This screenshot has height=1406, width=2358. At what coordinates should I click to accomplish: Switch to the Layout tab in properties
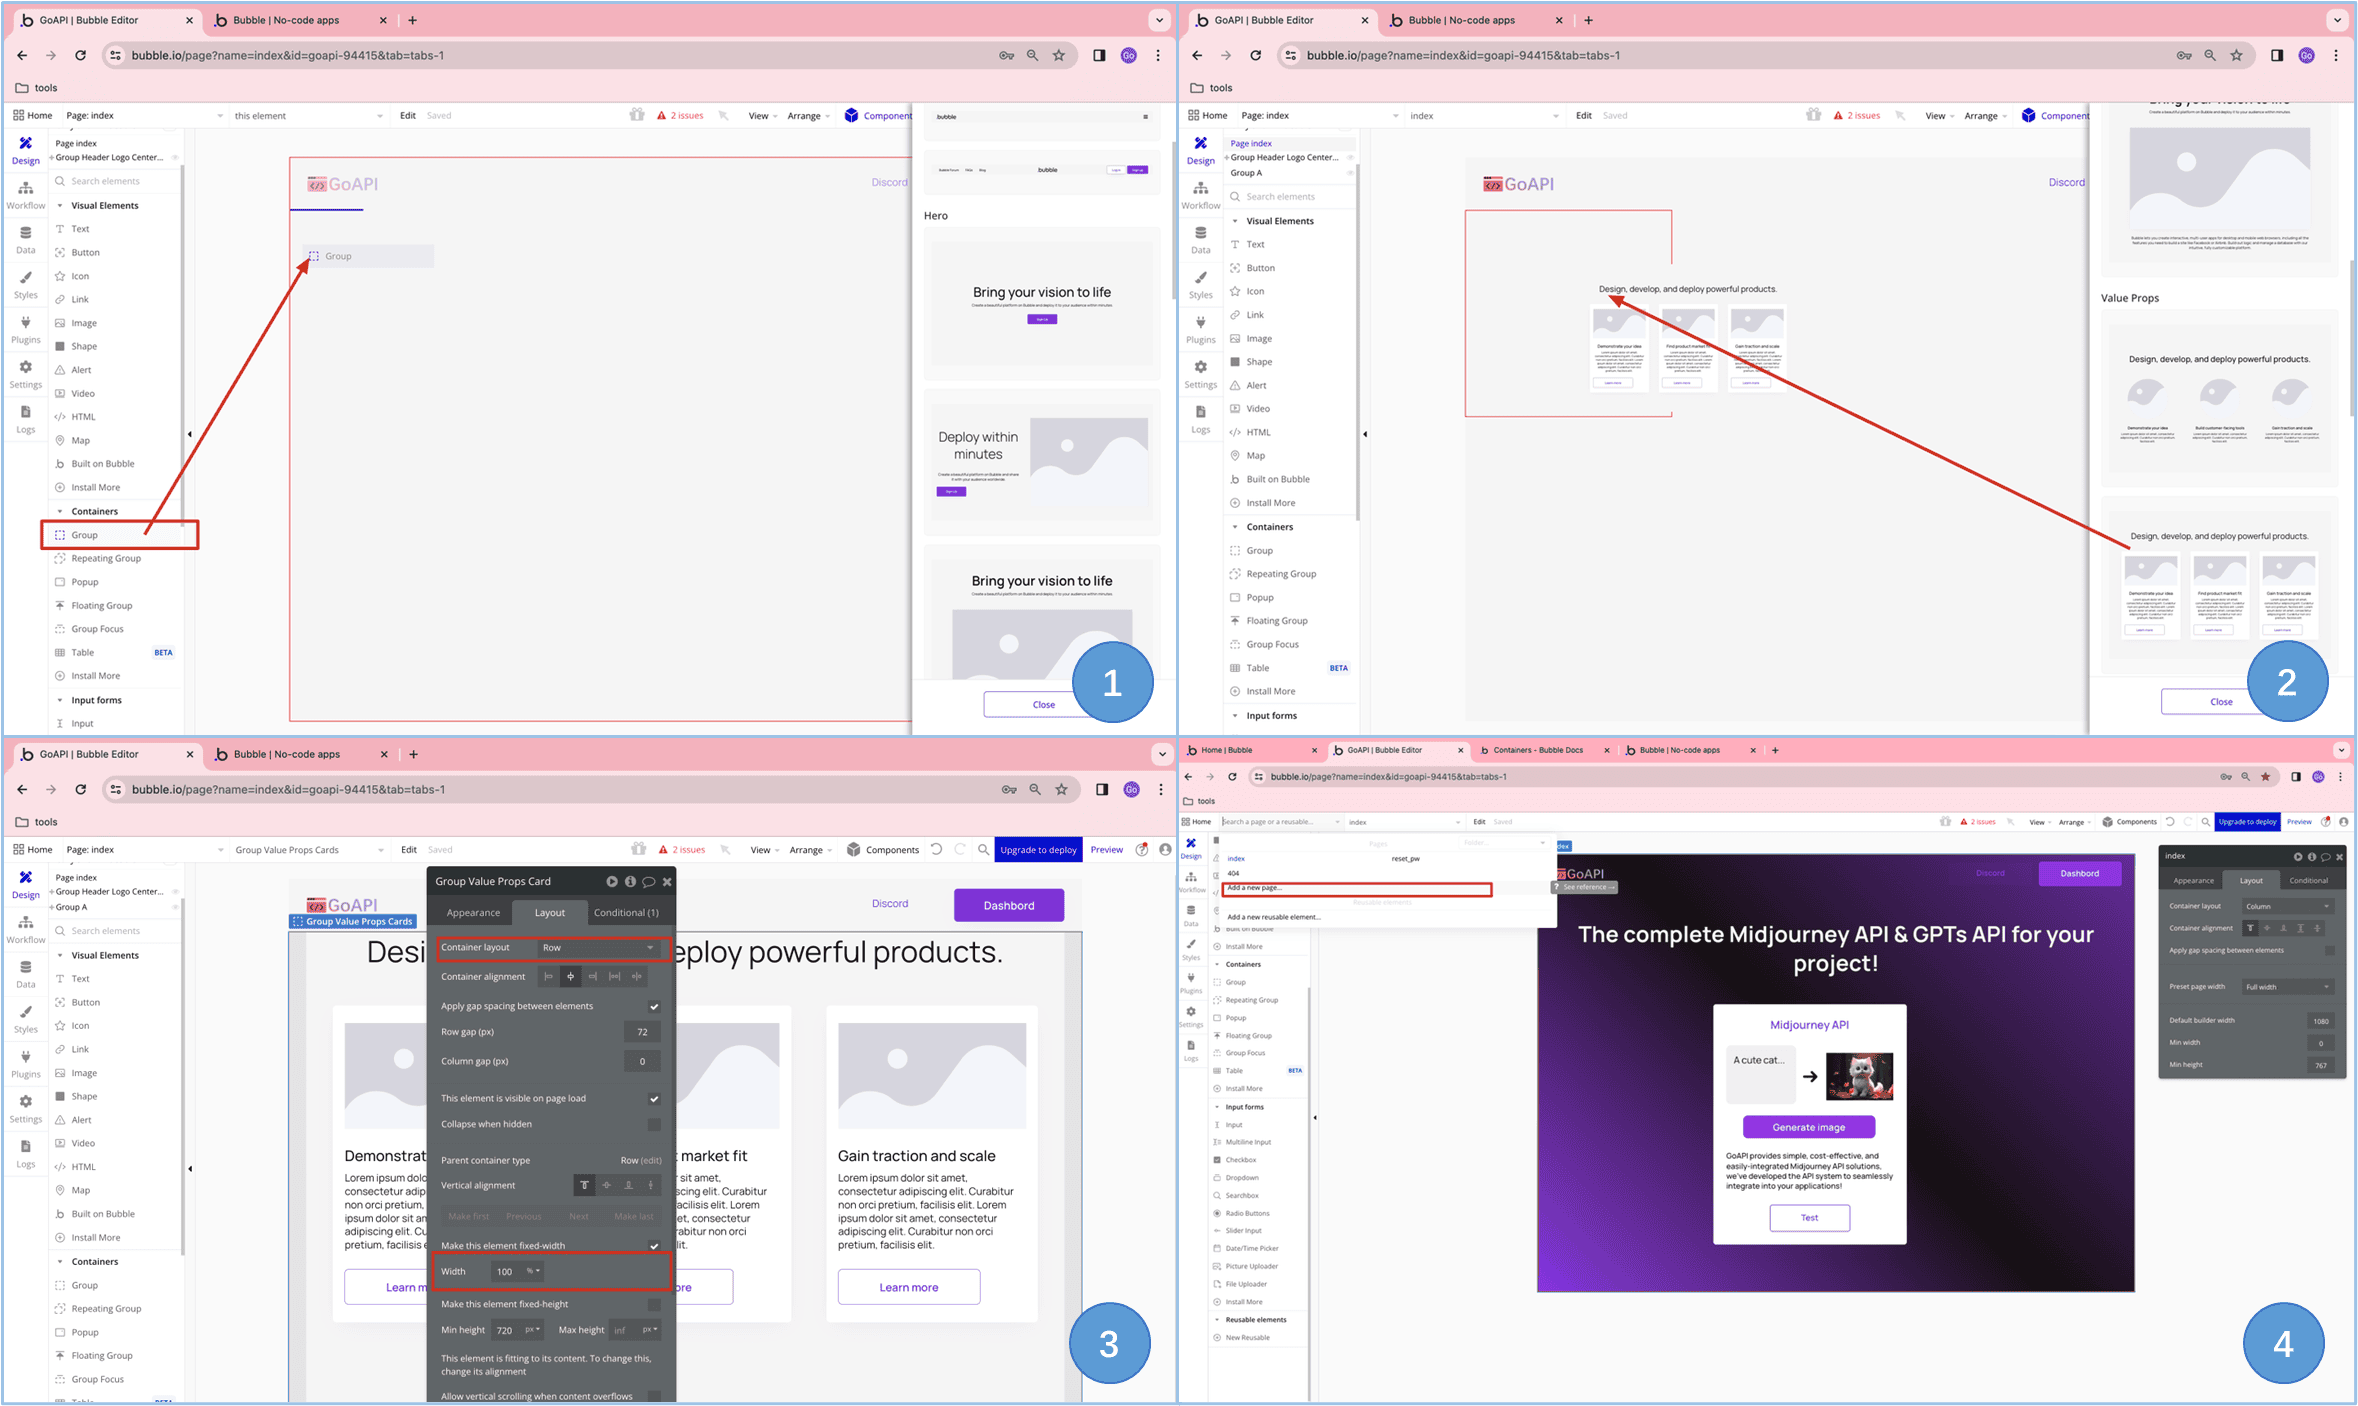click(x=549, y=912)
